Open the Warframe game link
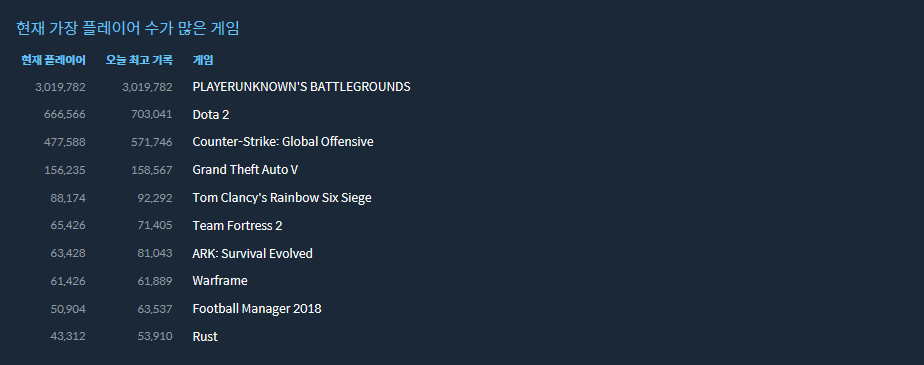 pos(220,281)
